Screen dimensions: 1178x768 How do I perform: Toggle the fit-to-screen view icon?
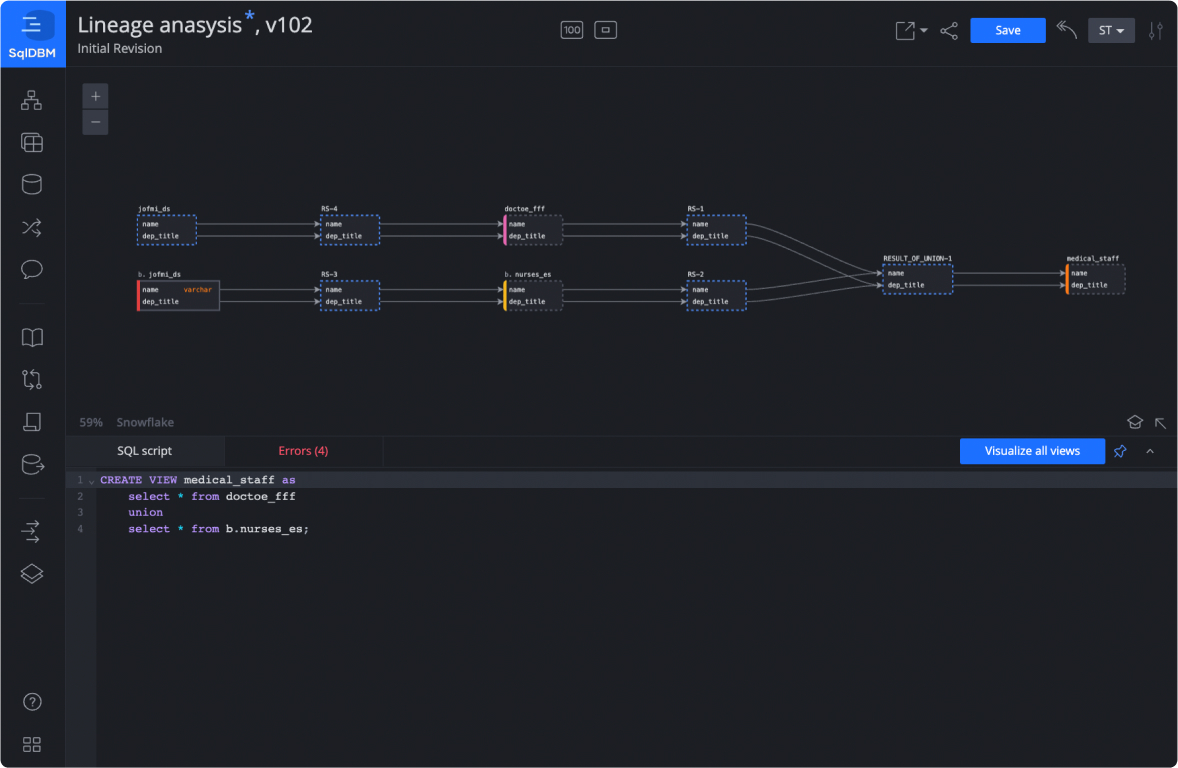605,30
